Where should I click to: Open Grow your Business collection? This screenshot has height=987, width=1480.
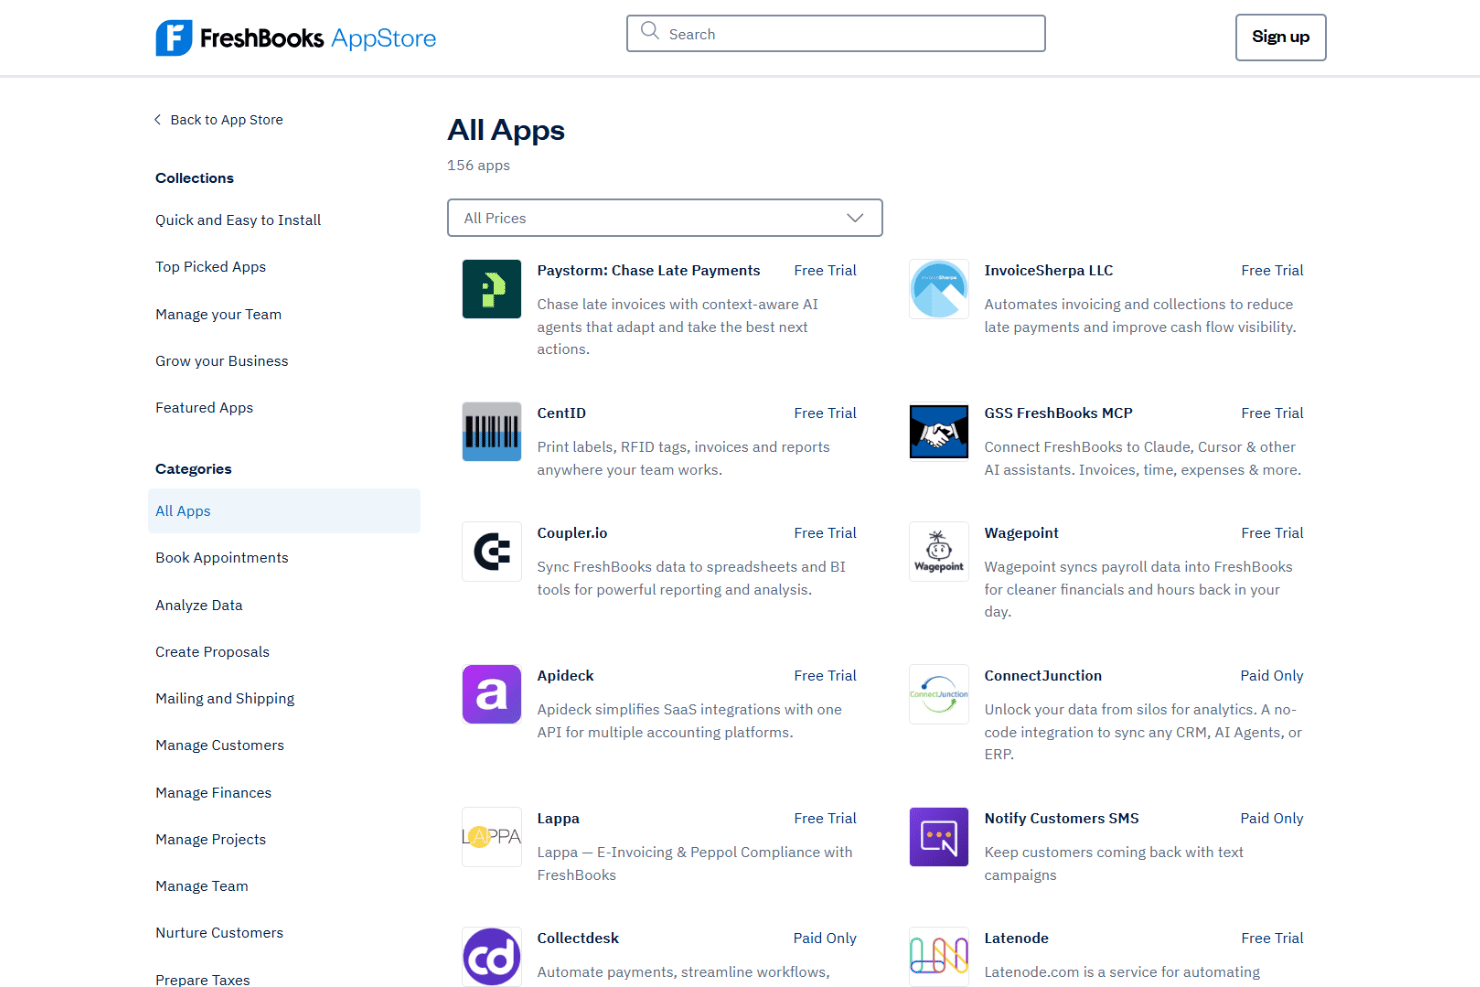click(x=222, y=361)
